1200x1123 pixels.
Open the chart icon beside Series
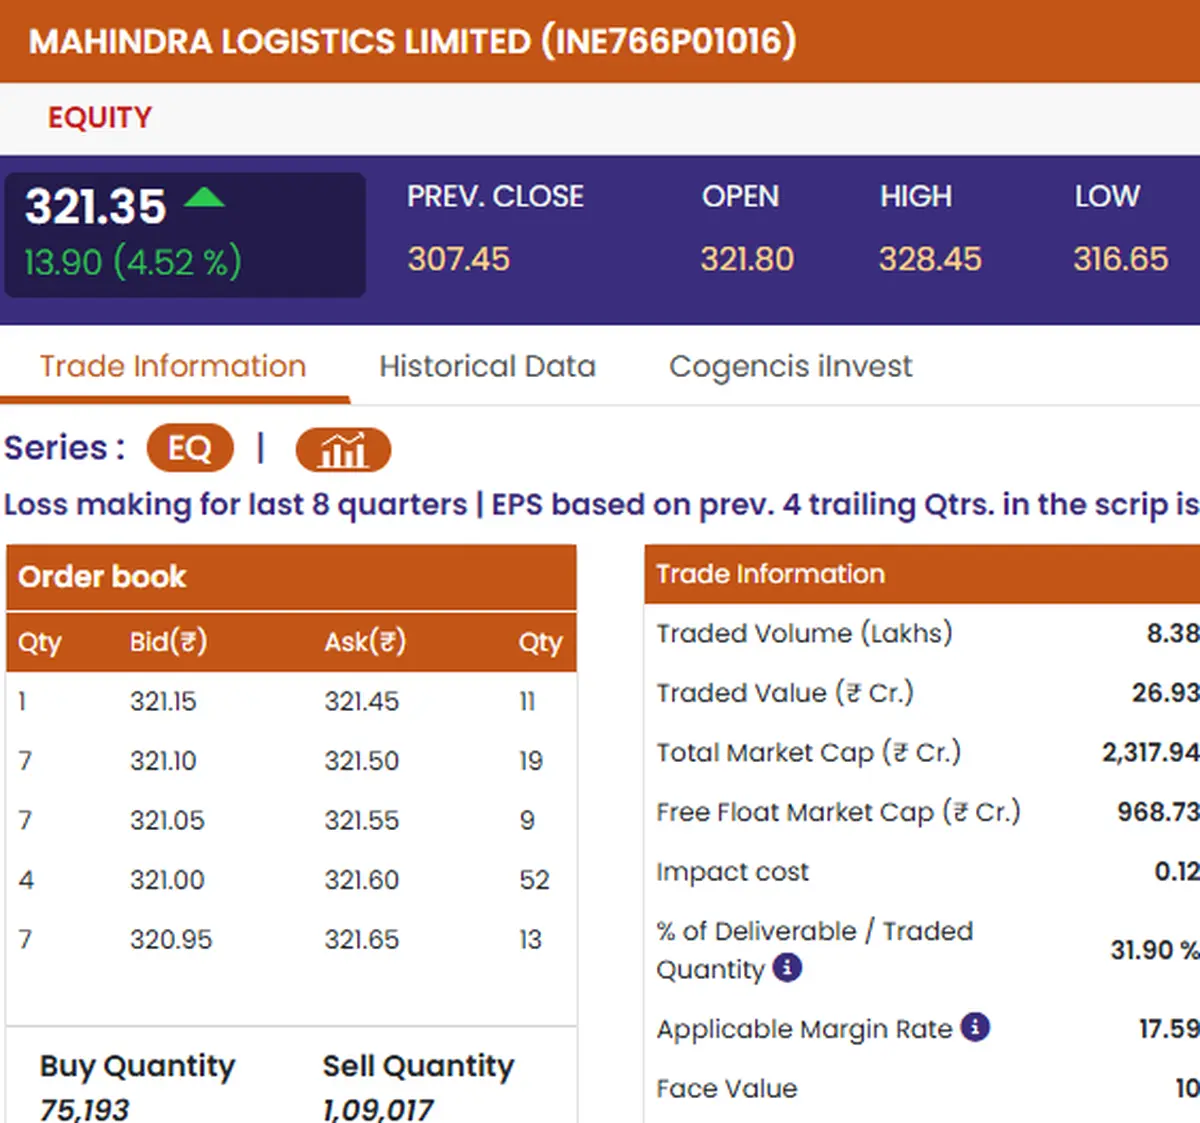point(343,450)
